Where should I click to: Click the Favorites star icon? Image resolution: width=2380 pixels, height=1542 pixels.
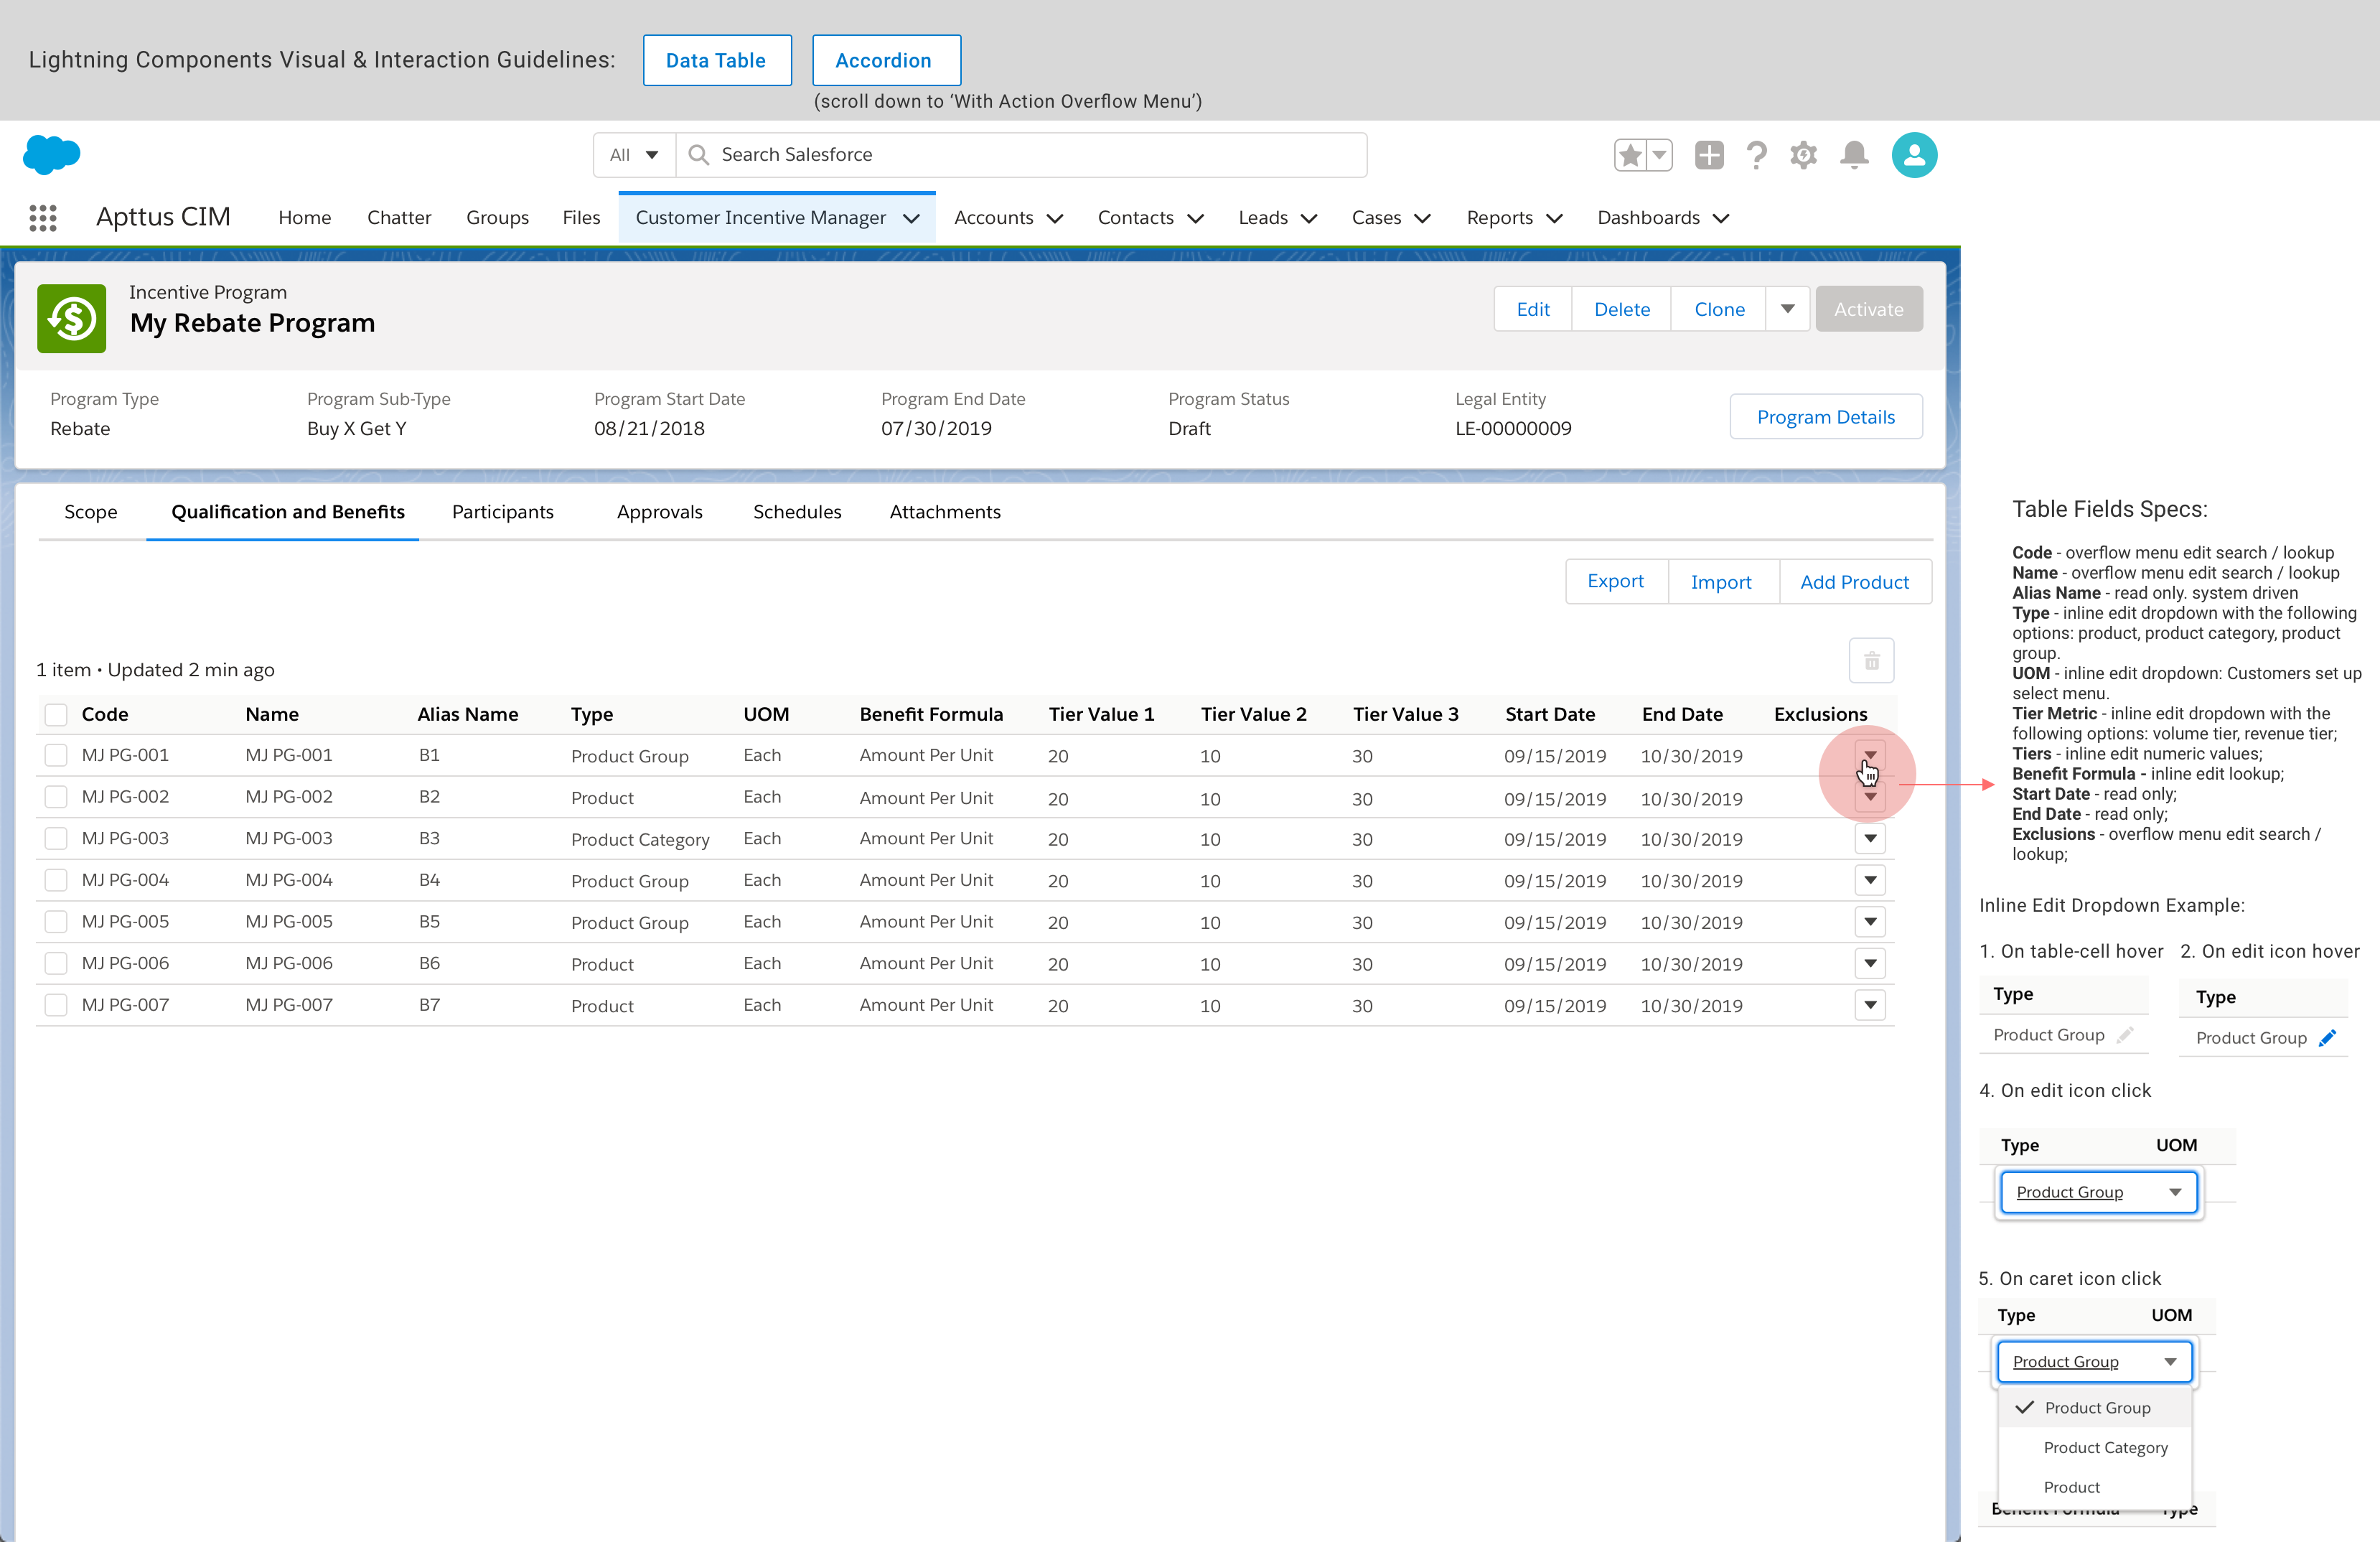click(x=1630, y=155)
